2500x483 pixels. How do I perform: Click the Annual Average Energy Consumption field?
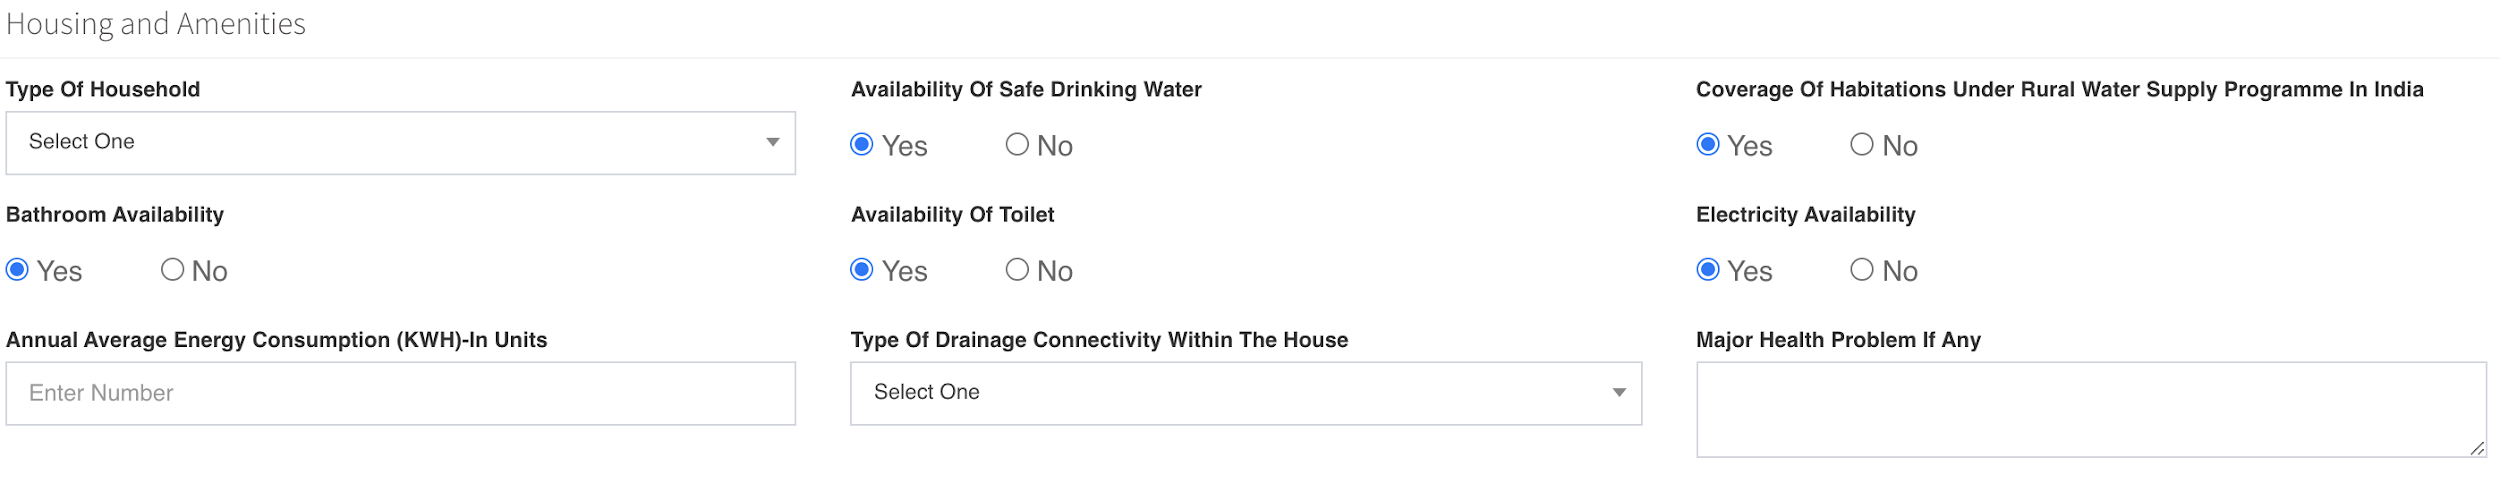(400, 394)
